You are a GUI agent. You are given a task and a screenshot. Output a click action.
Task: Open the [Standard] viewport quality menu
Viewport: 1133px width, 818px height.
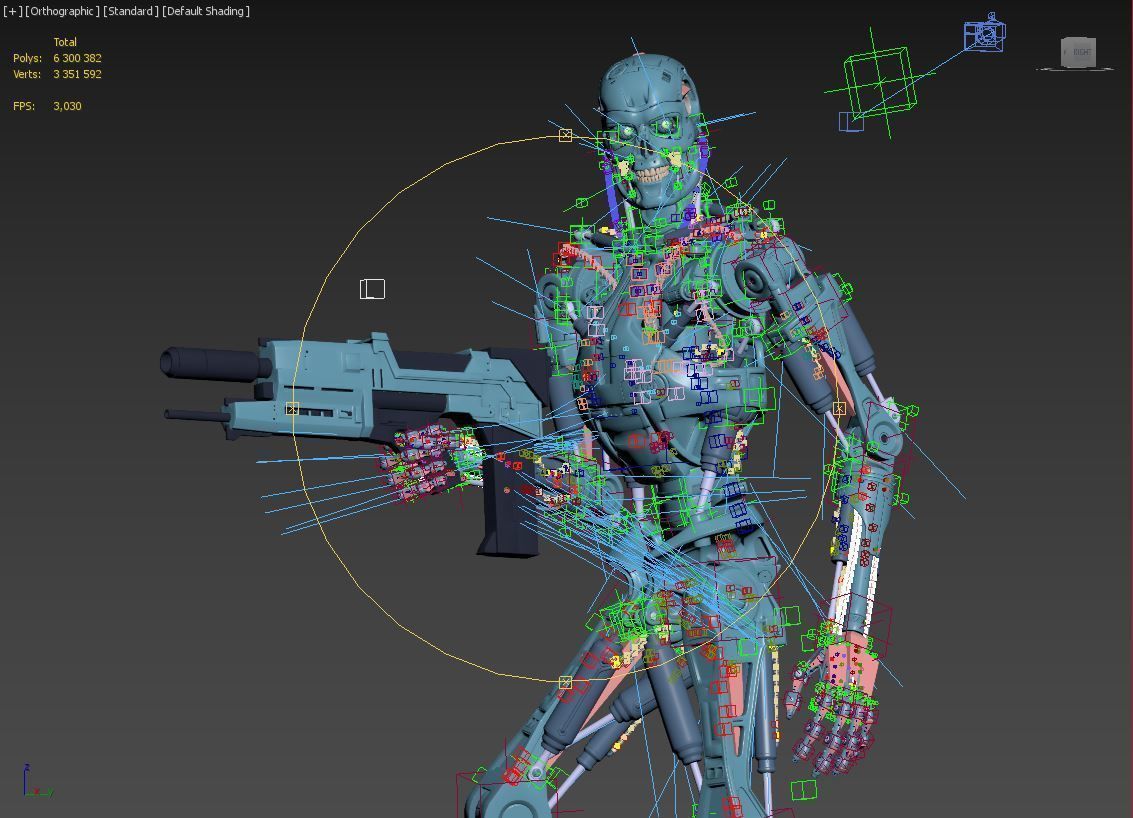pos(131,11)
